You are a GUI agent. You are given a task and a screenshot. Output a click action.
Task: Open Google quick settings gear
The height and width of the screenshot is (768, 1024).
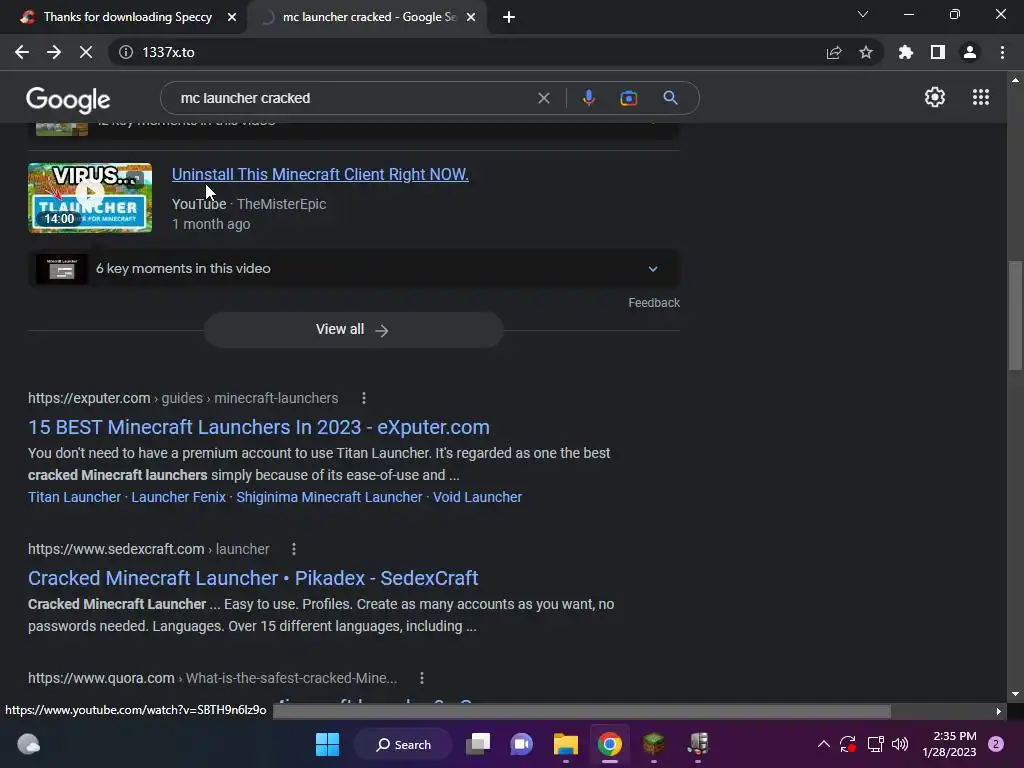935,97
